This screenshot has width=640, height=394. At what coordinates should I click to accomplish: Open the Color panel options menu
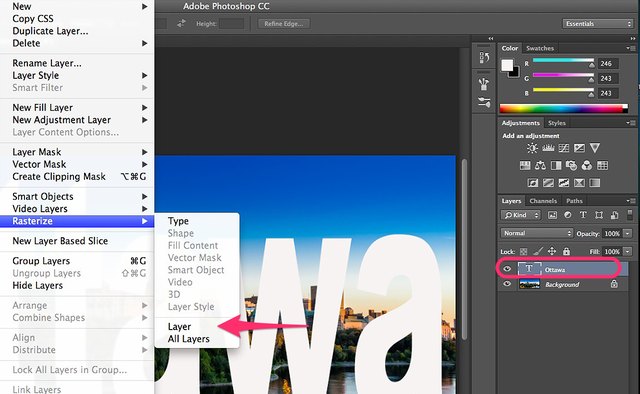[631, 48]
